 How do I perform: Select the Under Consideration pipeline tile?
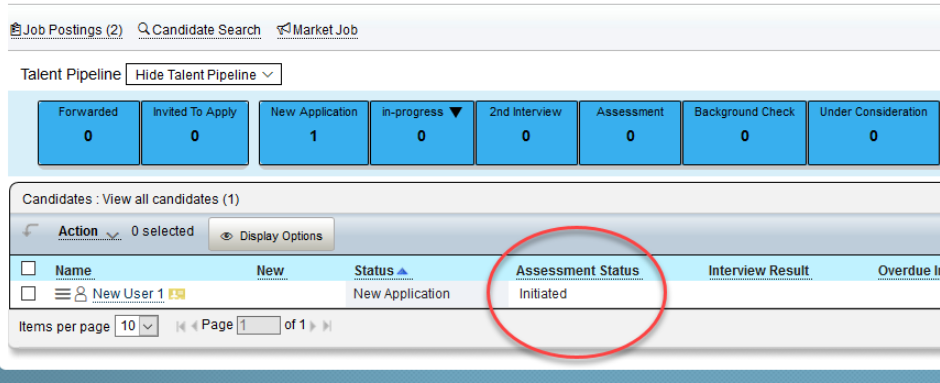(873, 132)
